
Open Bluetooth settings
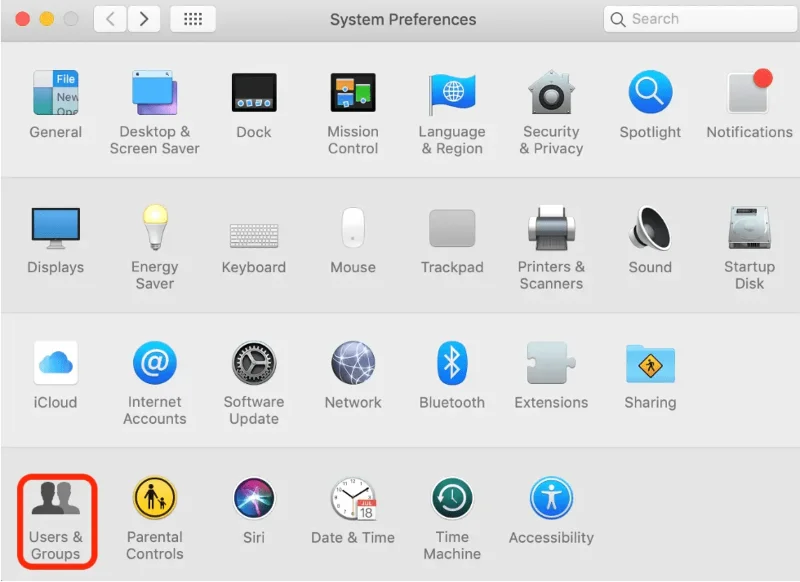click(452, 364)
